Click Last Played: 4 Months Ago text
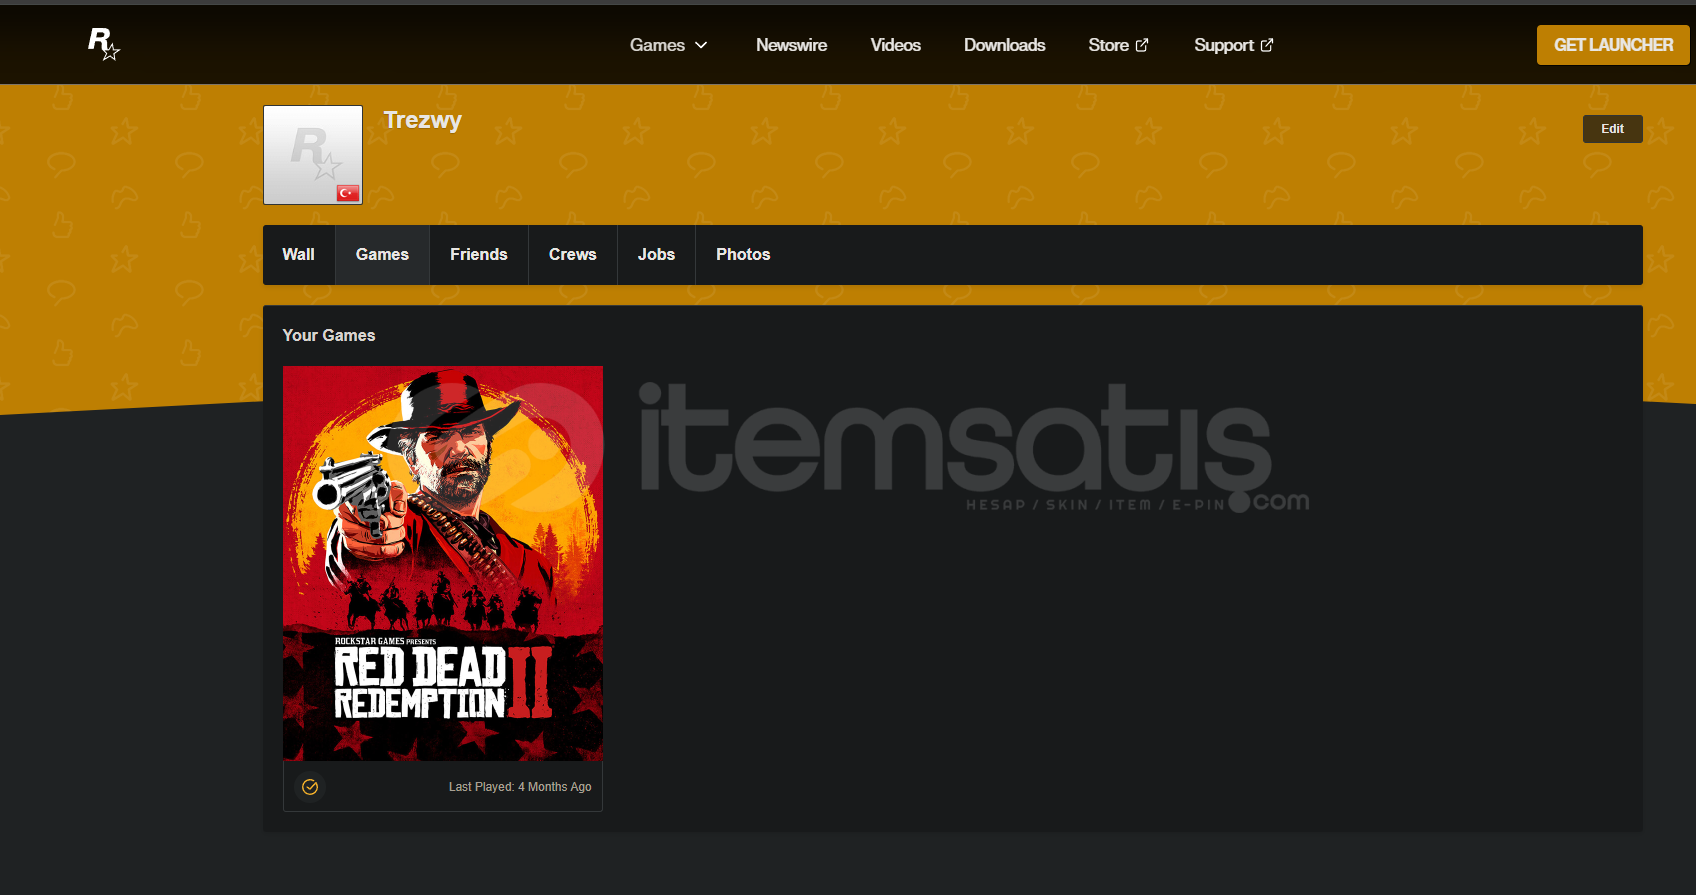 click(520, 787)
